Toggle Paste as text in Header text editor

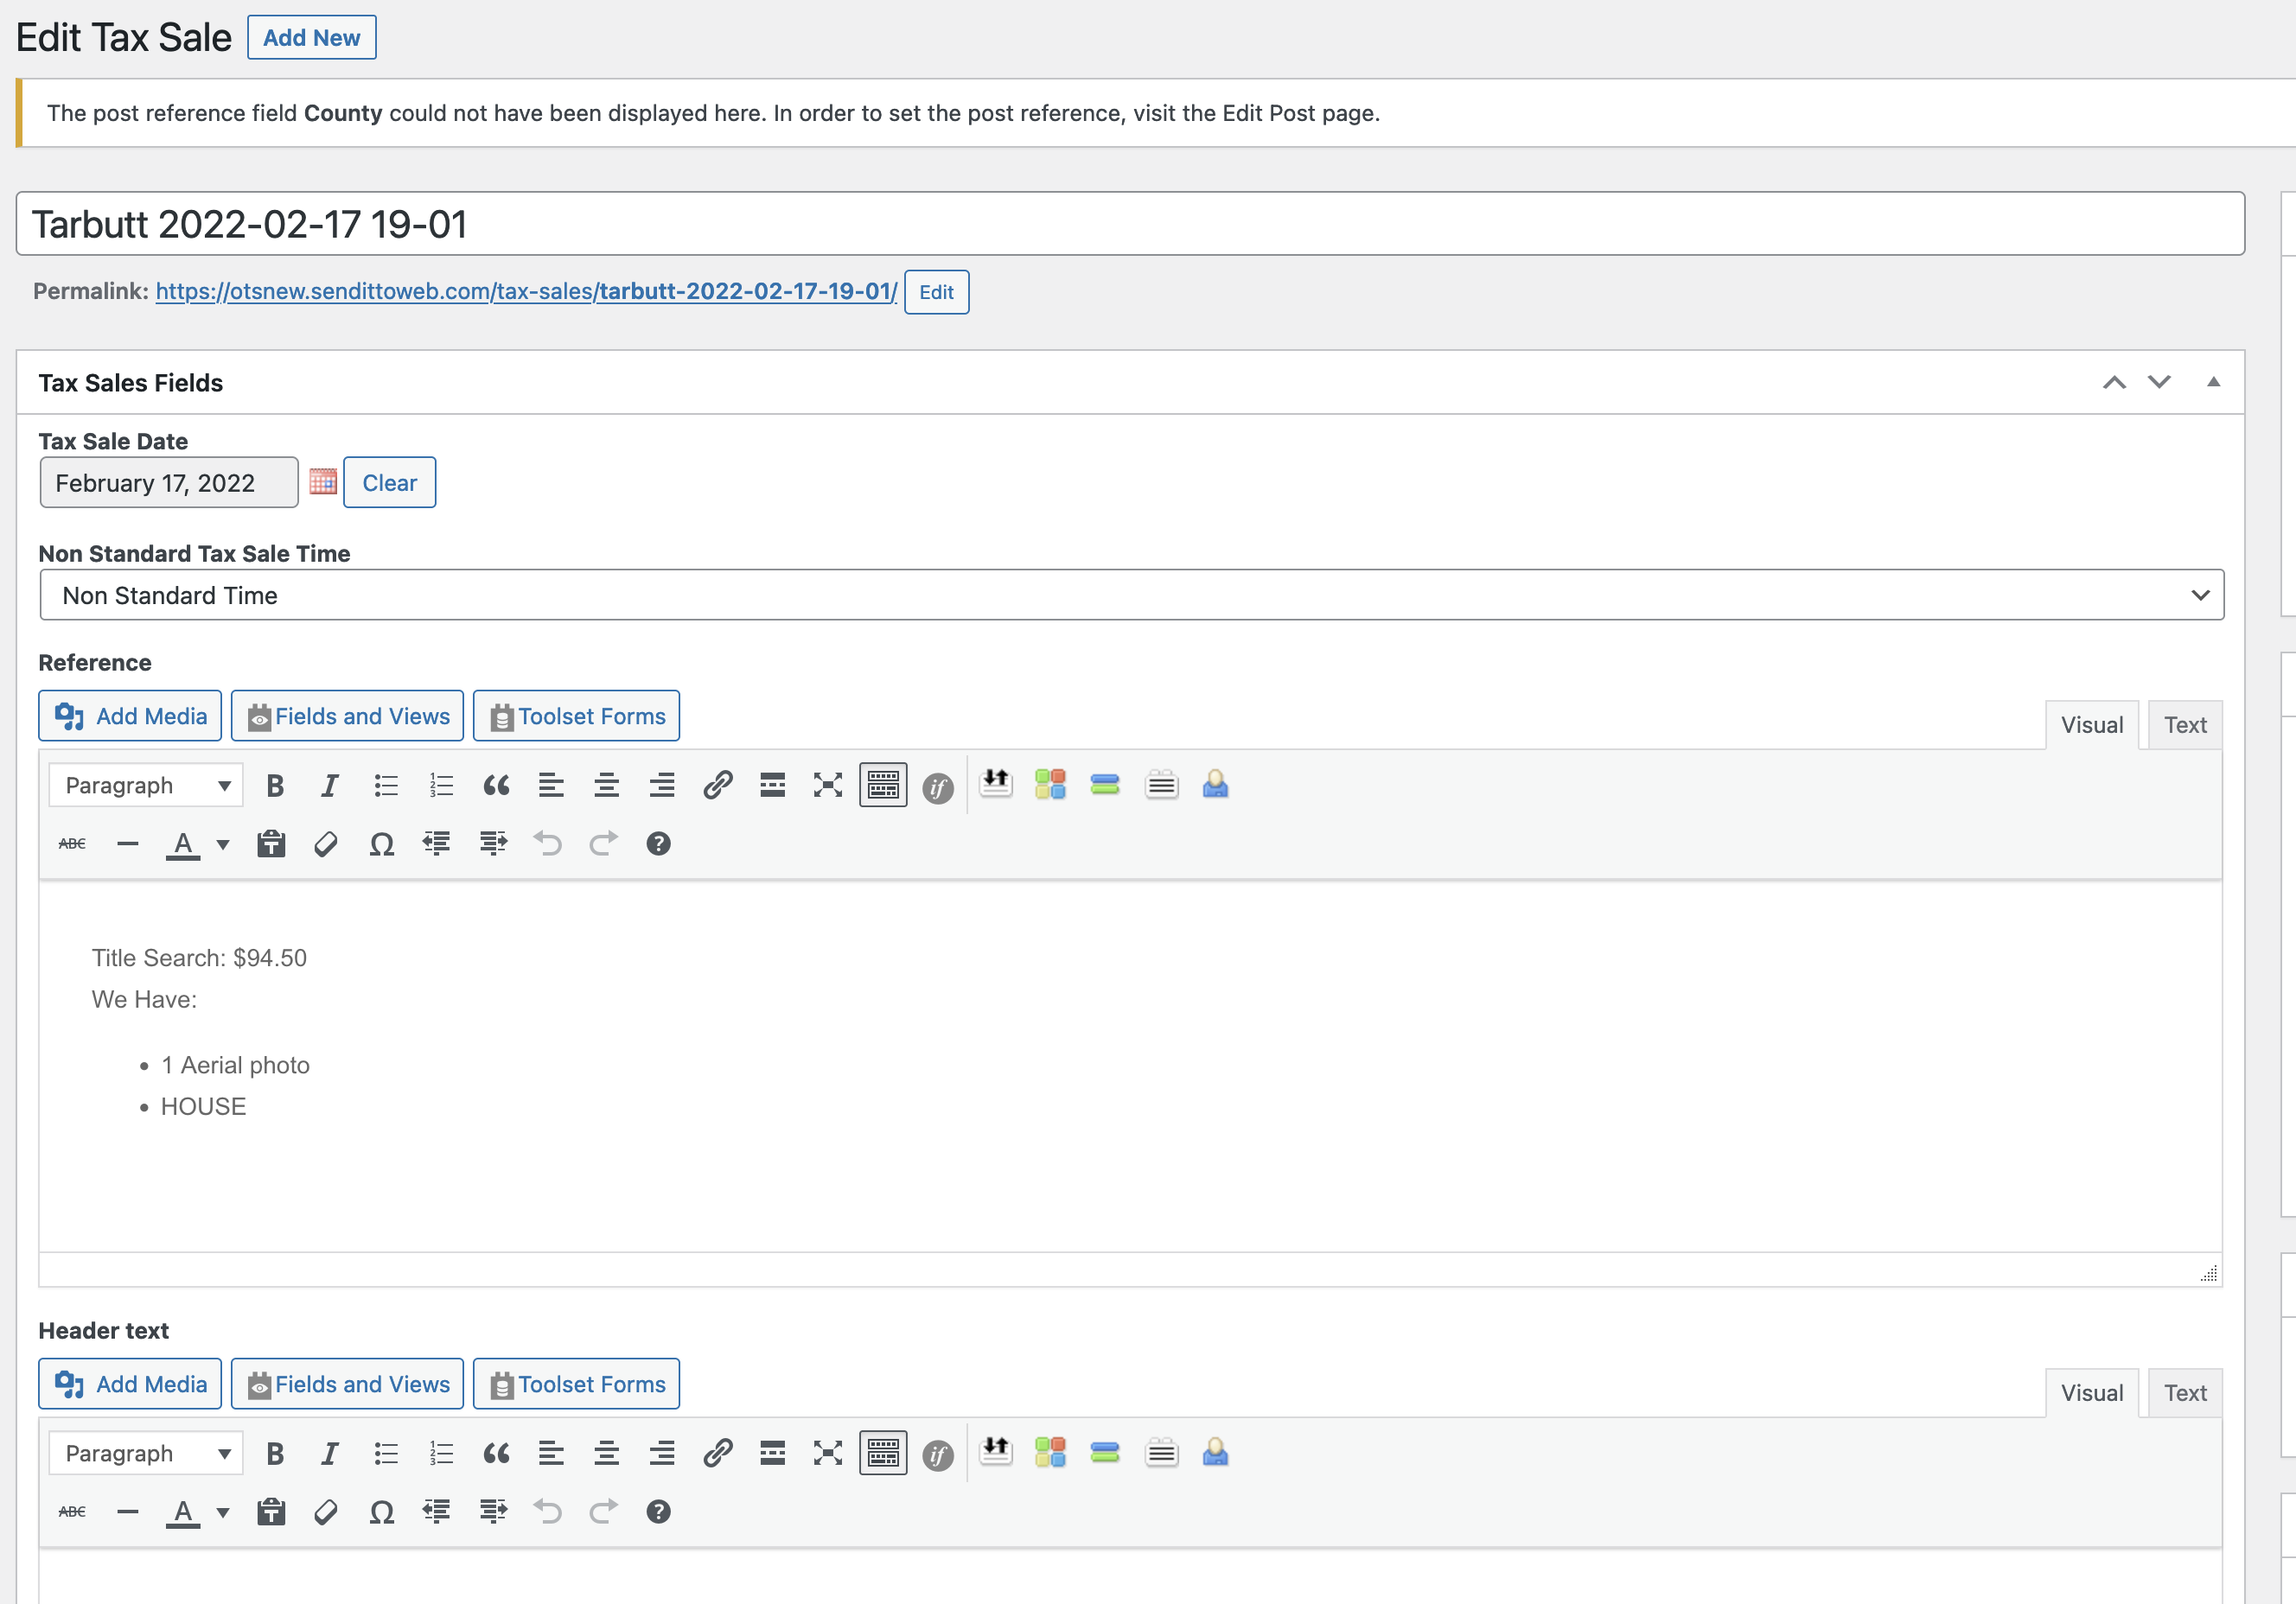271,1512
